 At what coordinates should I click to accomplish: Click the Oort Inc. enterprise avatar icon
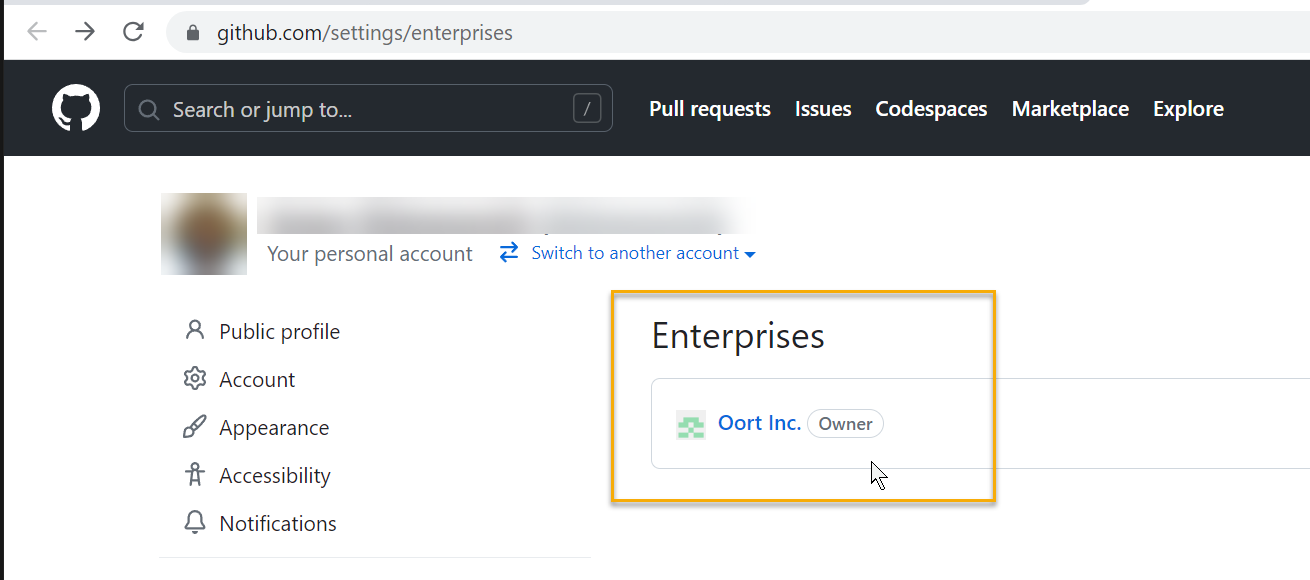[x=690, y=424]
